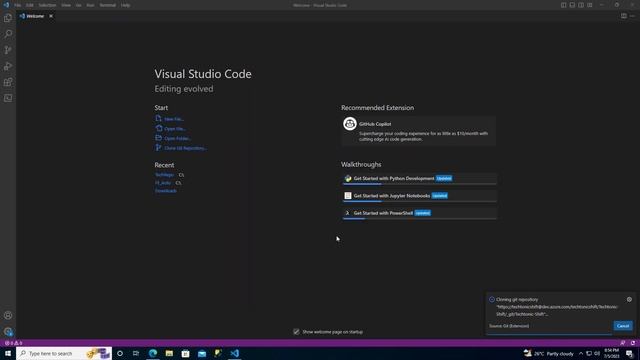Open the Terminal menu
The height and width of the screenshot is (360, 640).
[x=108, y=5]
